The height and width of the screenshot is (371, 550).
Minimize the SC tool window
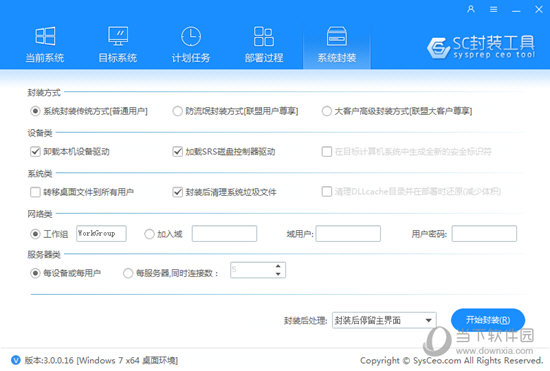tap(516, 10)
